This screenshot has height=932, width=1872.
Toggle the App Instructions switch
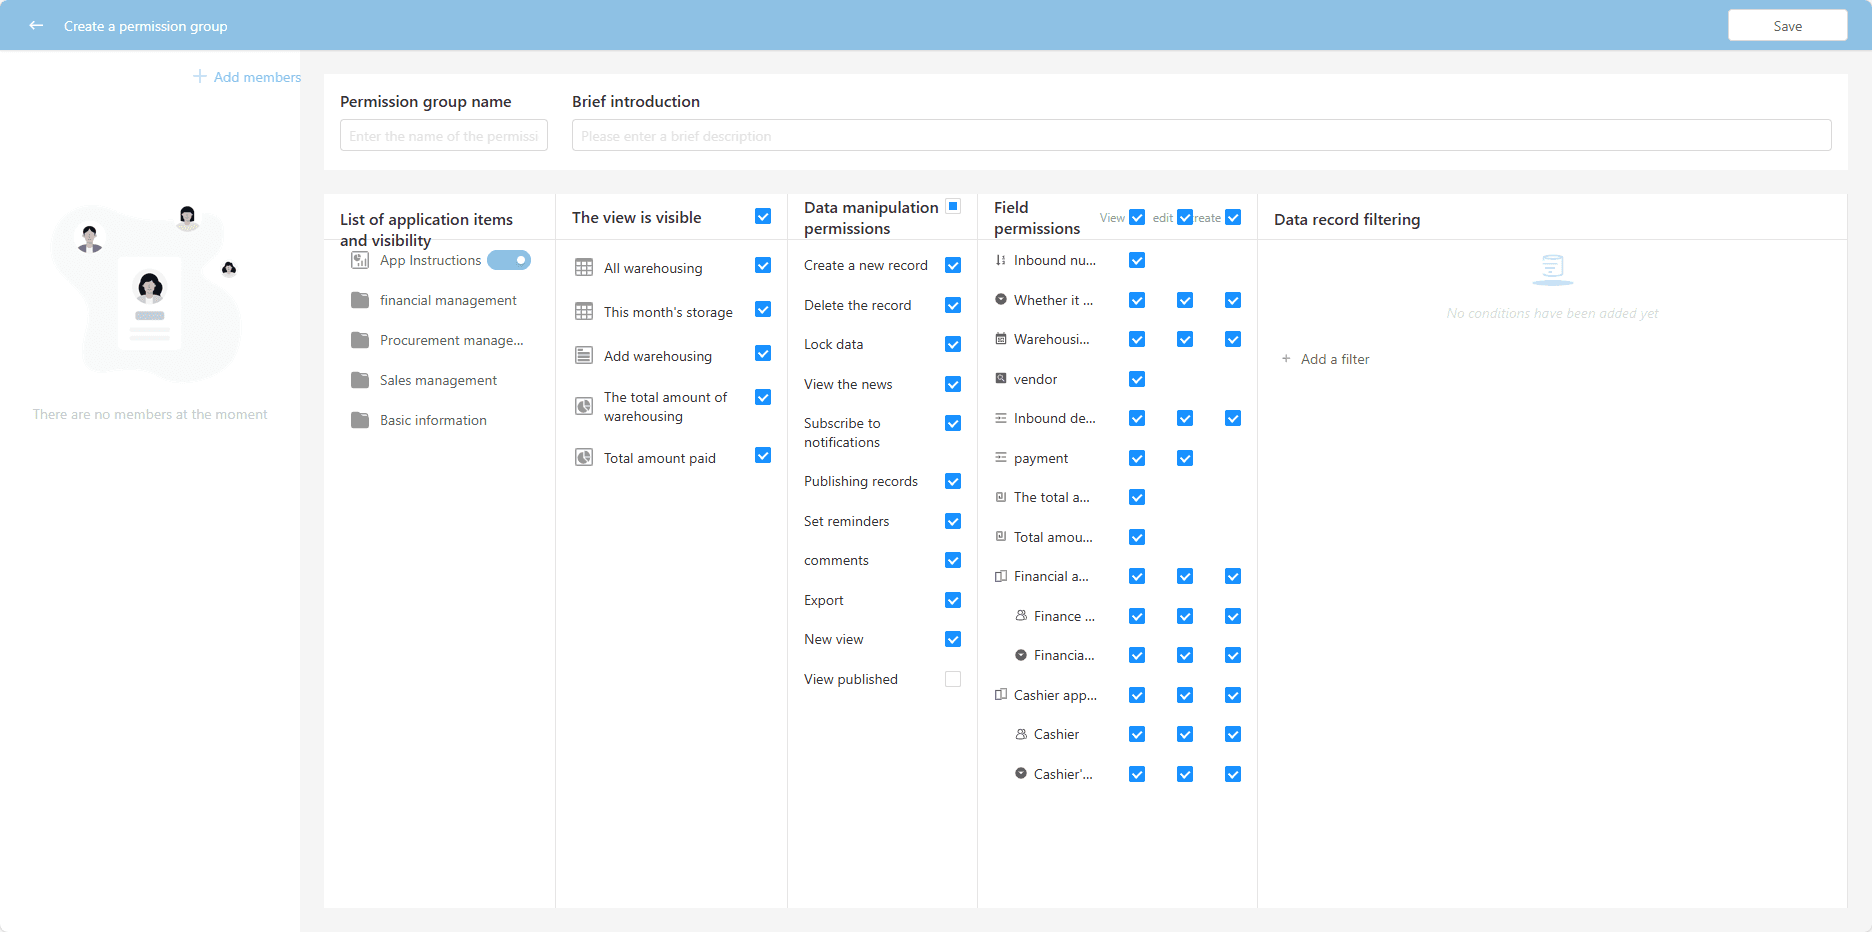[509, 260]
